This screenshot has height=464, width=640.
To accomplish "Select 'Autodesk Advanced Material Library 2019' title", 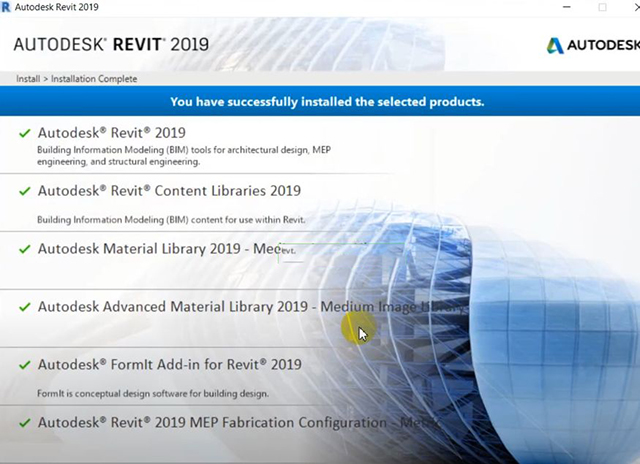I will 252,306.
